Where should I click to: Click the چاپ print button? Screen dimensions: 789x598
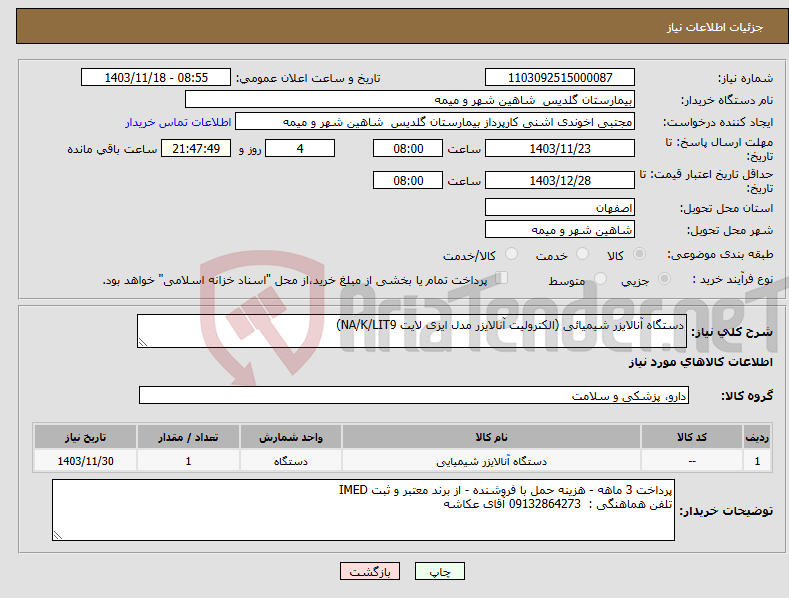[440, 571]
